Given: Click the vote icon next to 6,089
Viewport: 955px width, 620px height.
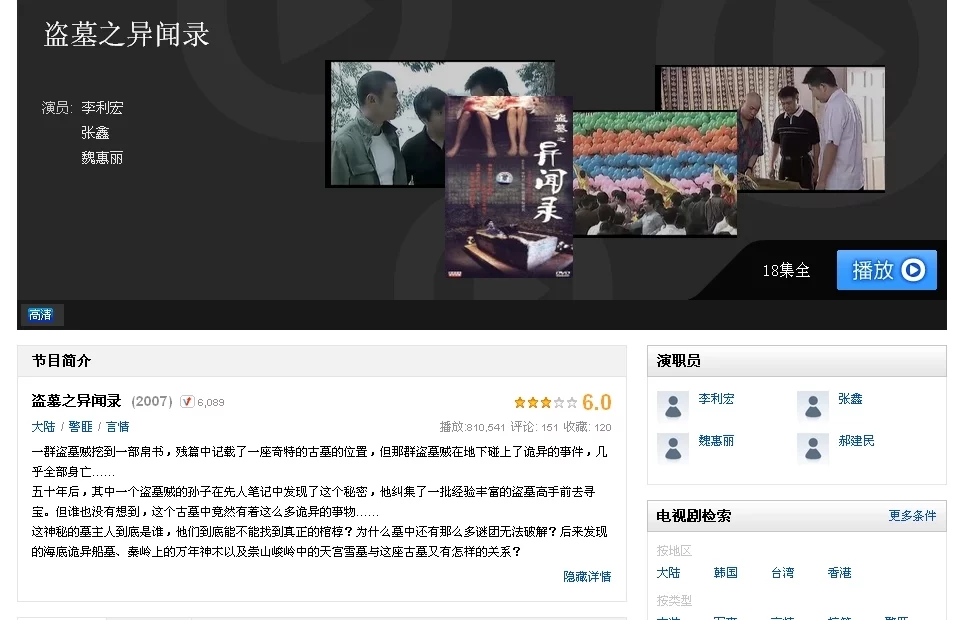Looking at the screenshot, I should [x=187, y=402].
